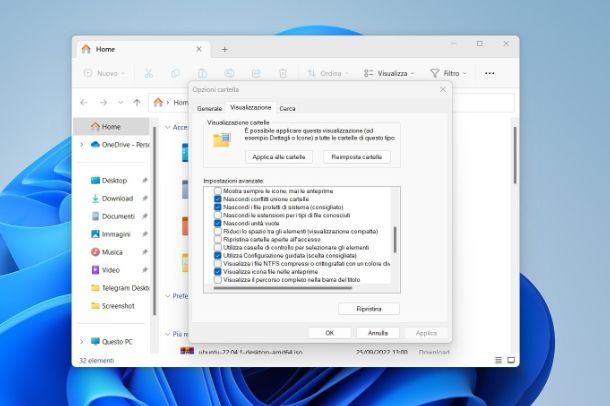Close the Opzioni cartella dialog
Screen dimensions: 610x406
(x=443, y=89)
